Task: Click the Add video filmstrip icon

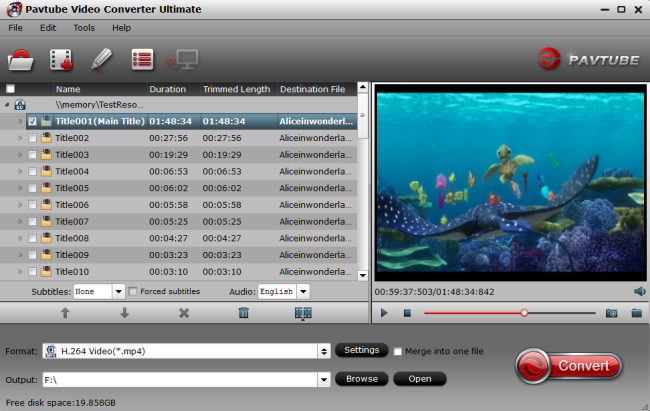Action: pos(61,60)
